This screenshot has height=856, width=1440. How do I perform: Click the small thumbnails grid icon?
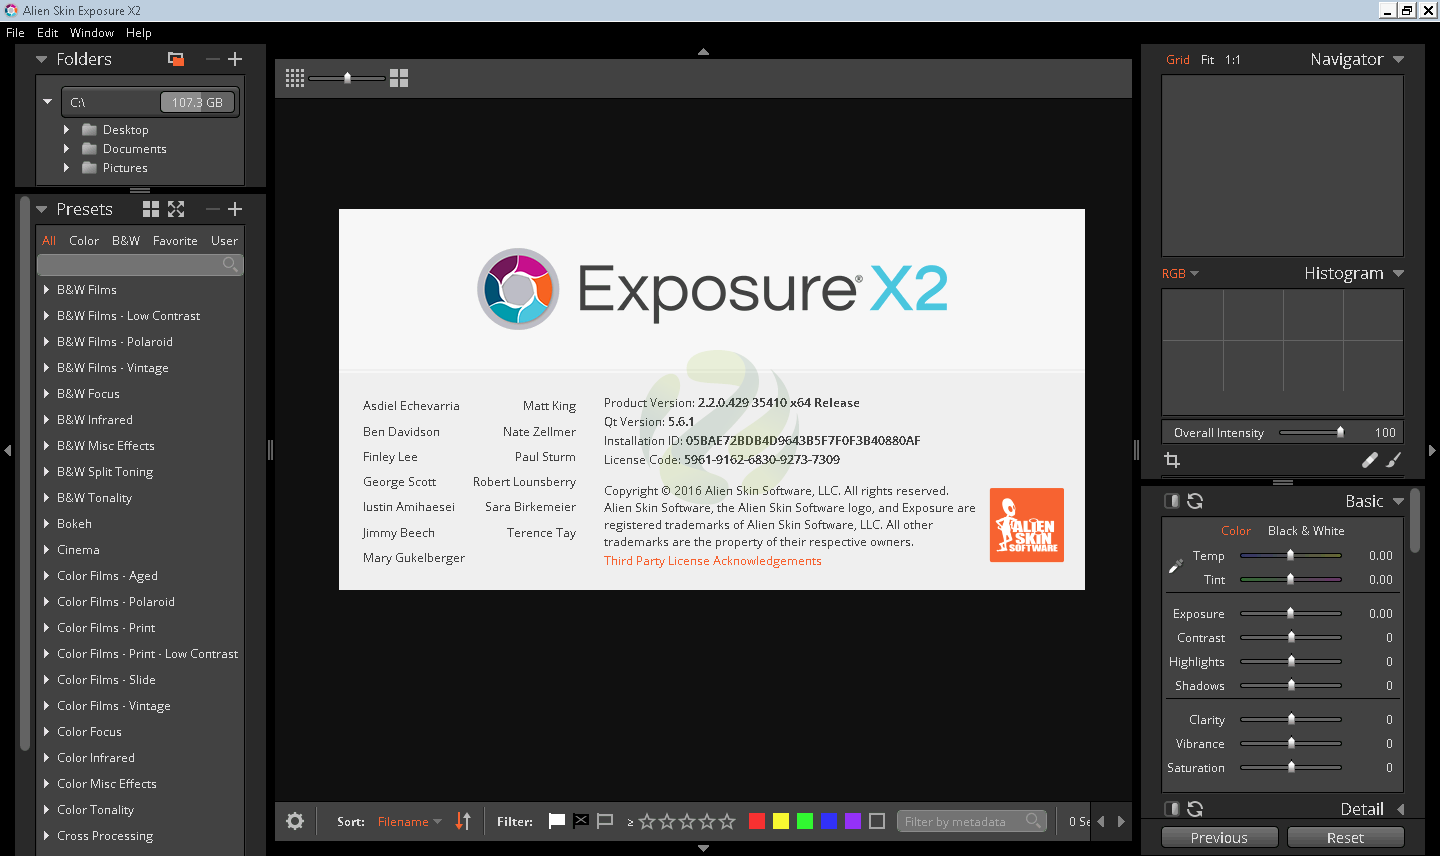(295, 78)
